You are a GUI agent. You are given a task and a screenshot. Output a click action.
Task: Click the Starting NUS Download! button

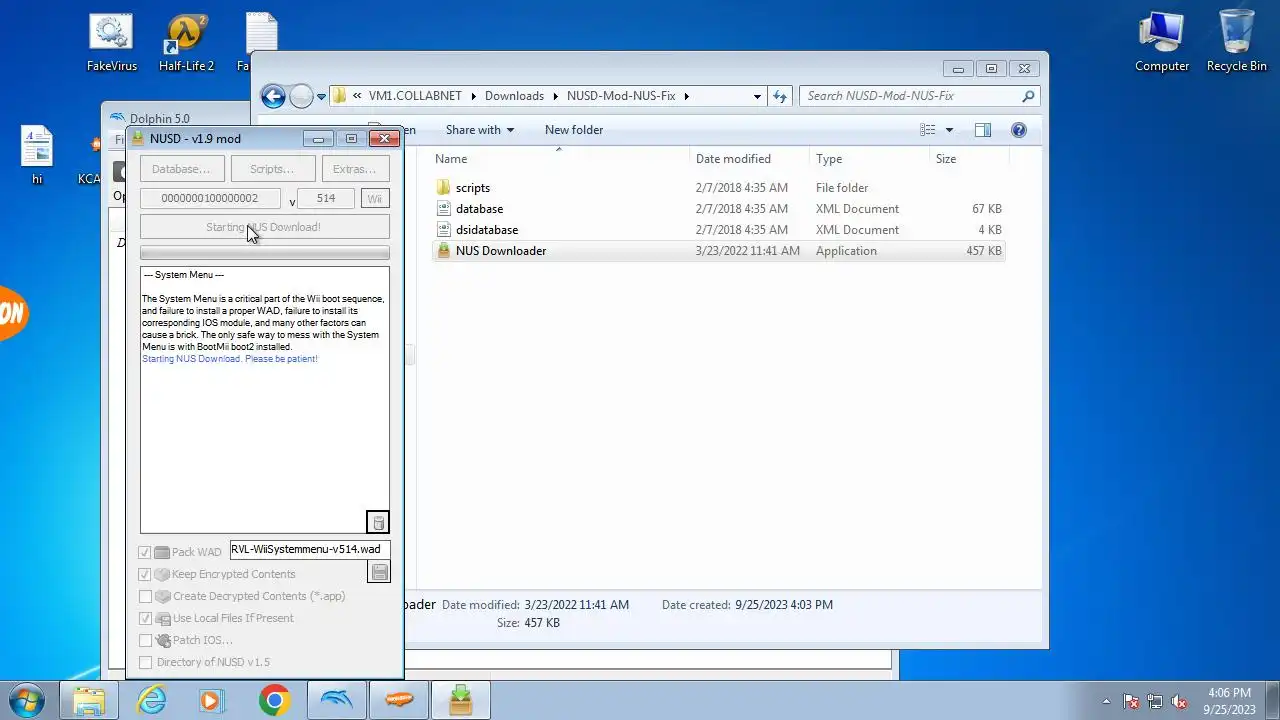pos(264,227)
